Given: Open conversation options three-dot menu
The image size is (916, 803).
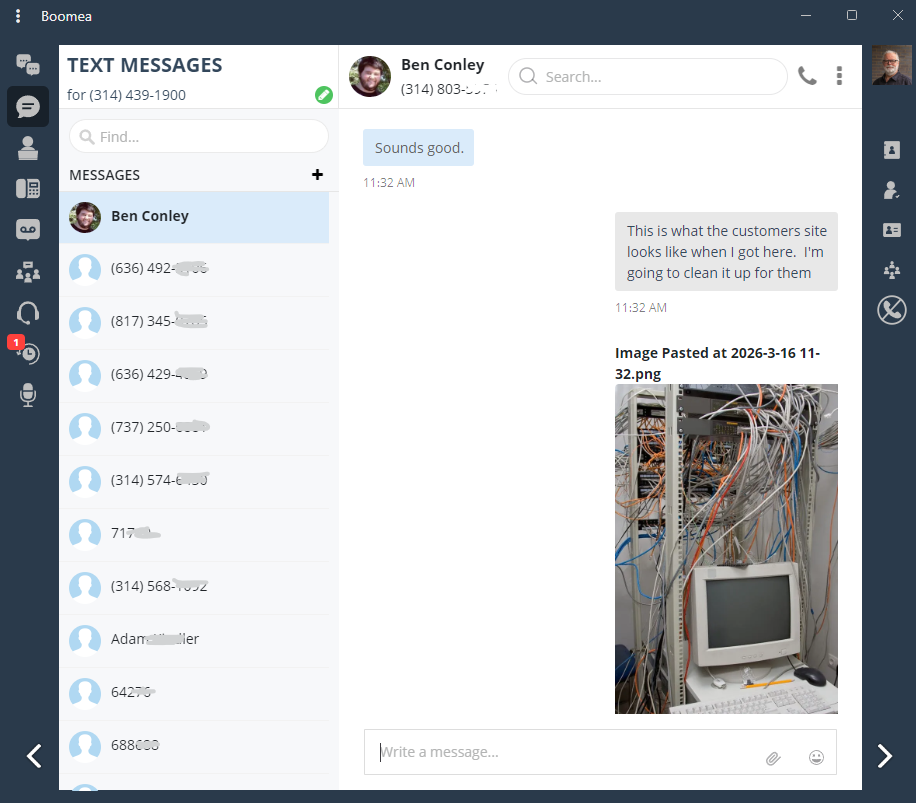Looking at the screenshot, I should click(839, 76).
